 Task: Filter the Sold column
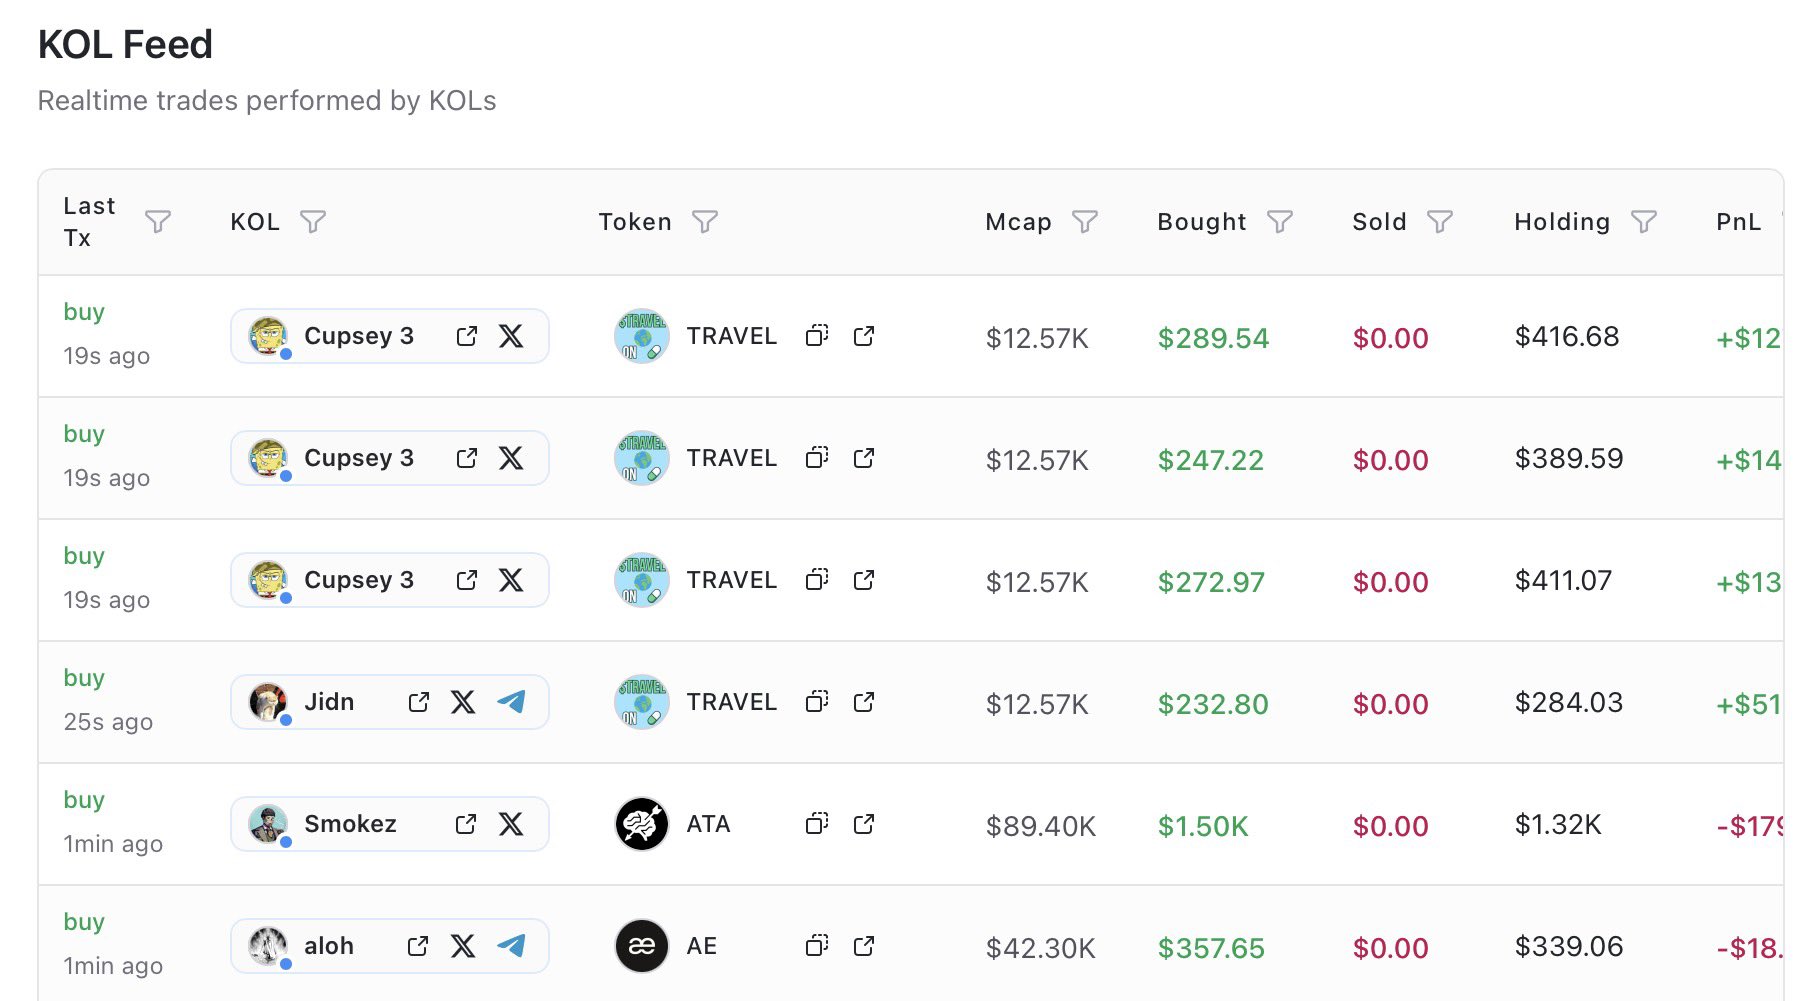pos(1440,221)
